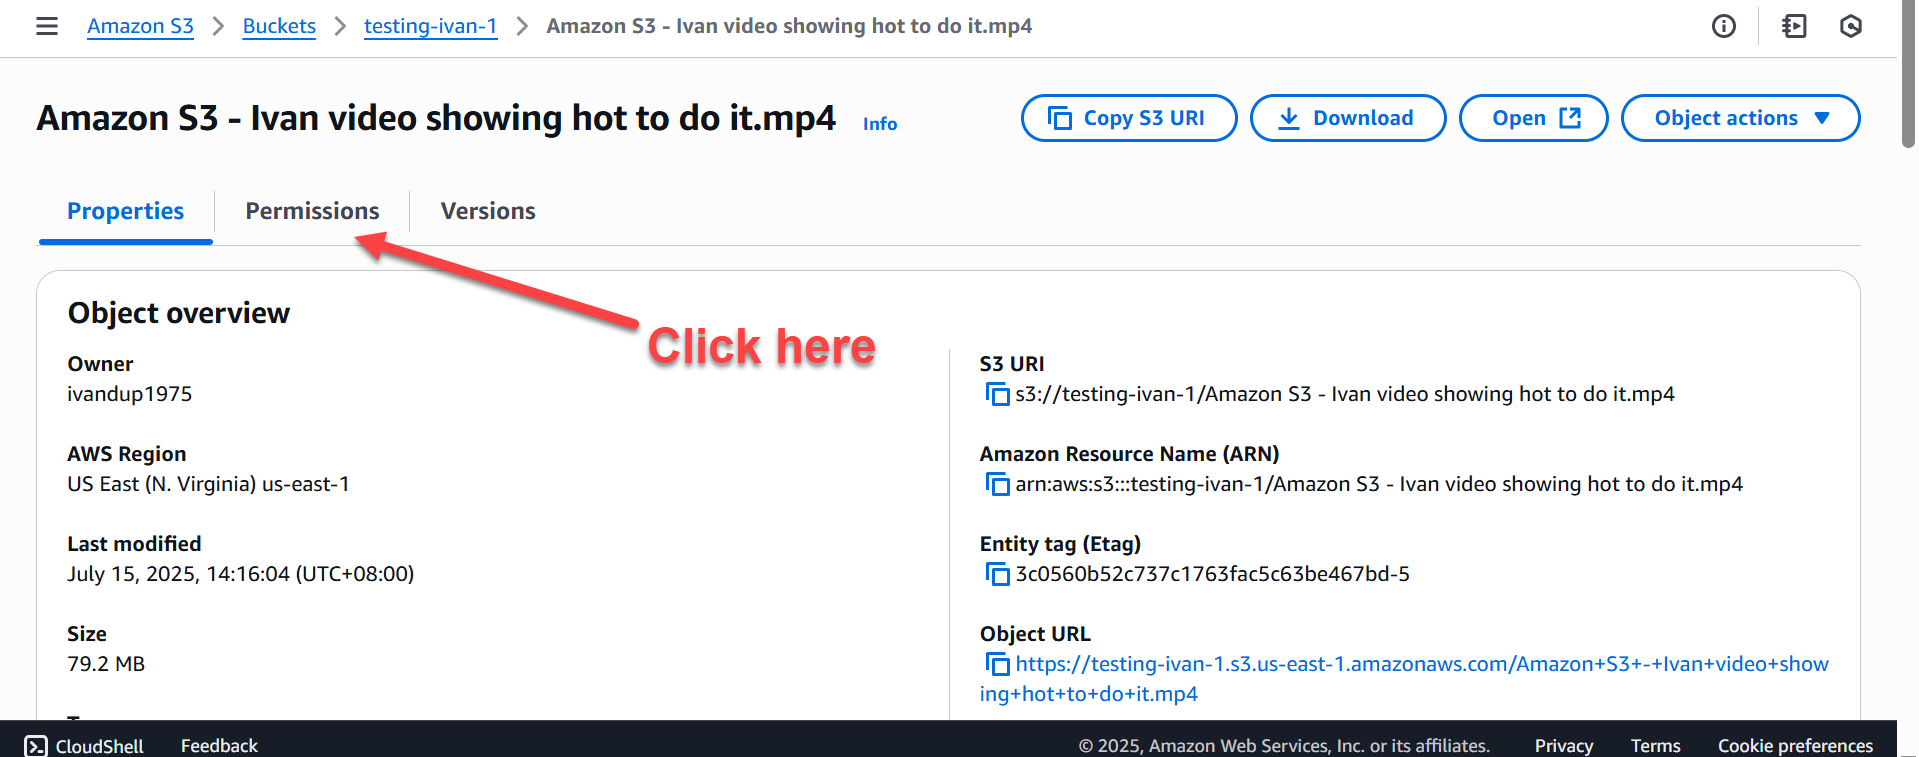Copy the Amazon Resource Name ARN value
This screenshot has width=1919, height=757.
click(997, 484)
